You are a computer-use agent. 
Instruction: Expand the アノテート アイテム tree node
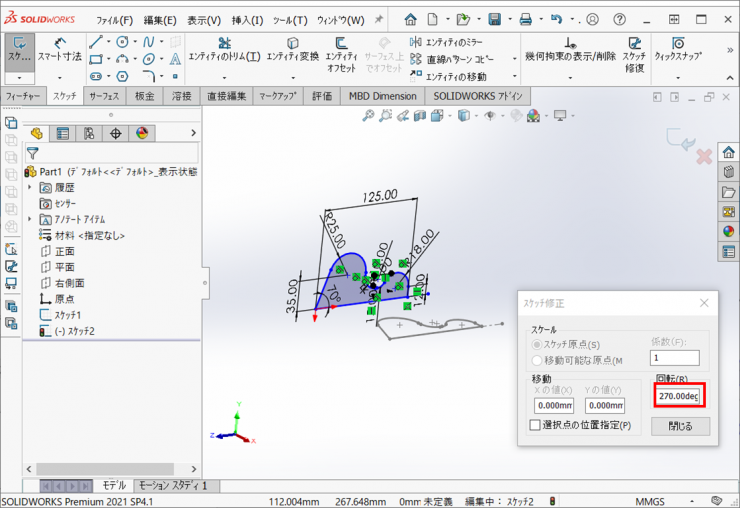30,219
